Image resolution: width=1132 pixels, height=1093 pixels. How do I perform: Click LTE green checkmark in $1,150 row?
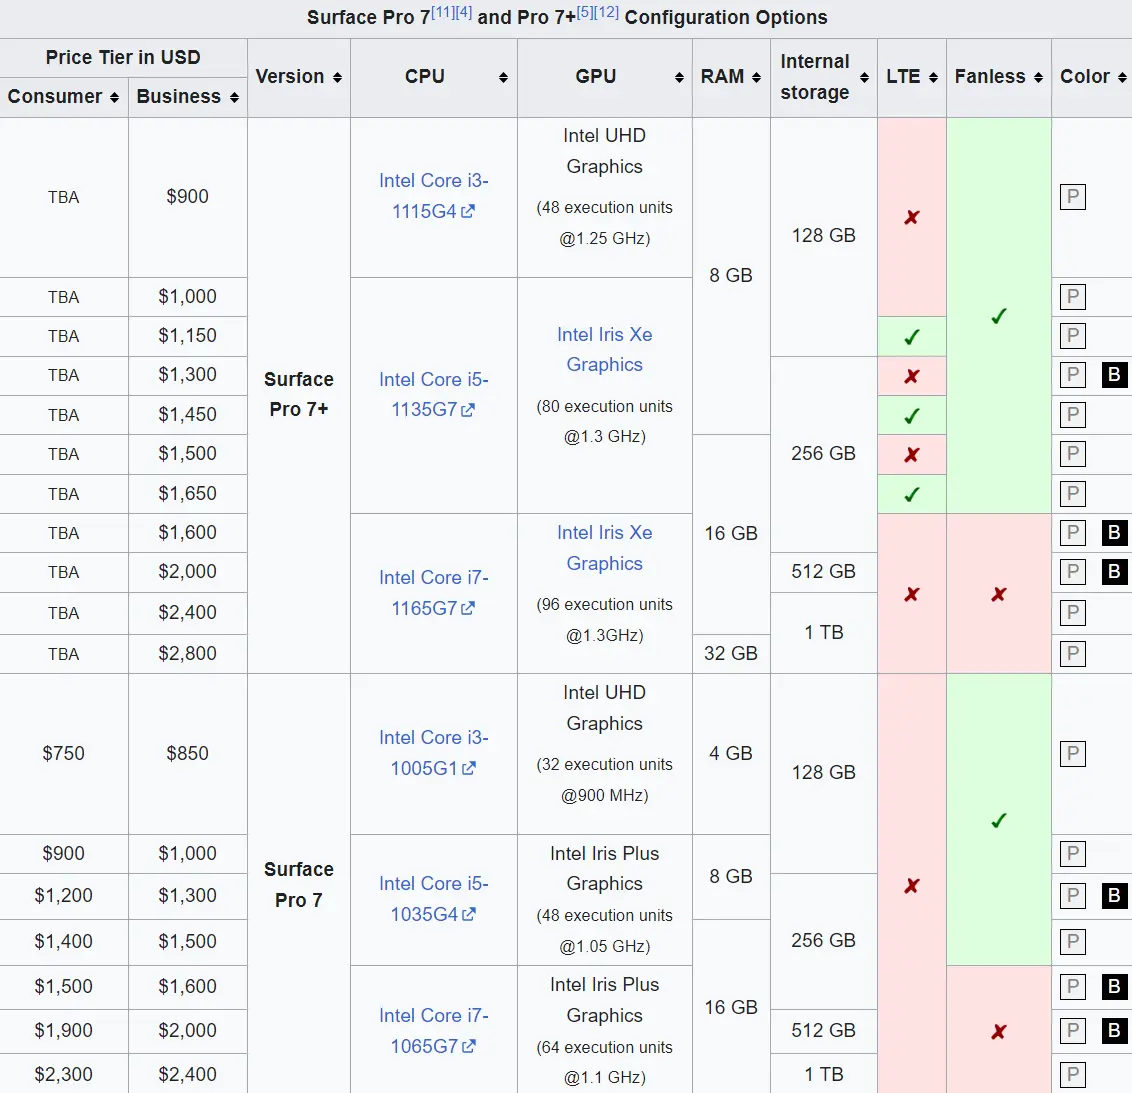pos(912,336)
